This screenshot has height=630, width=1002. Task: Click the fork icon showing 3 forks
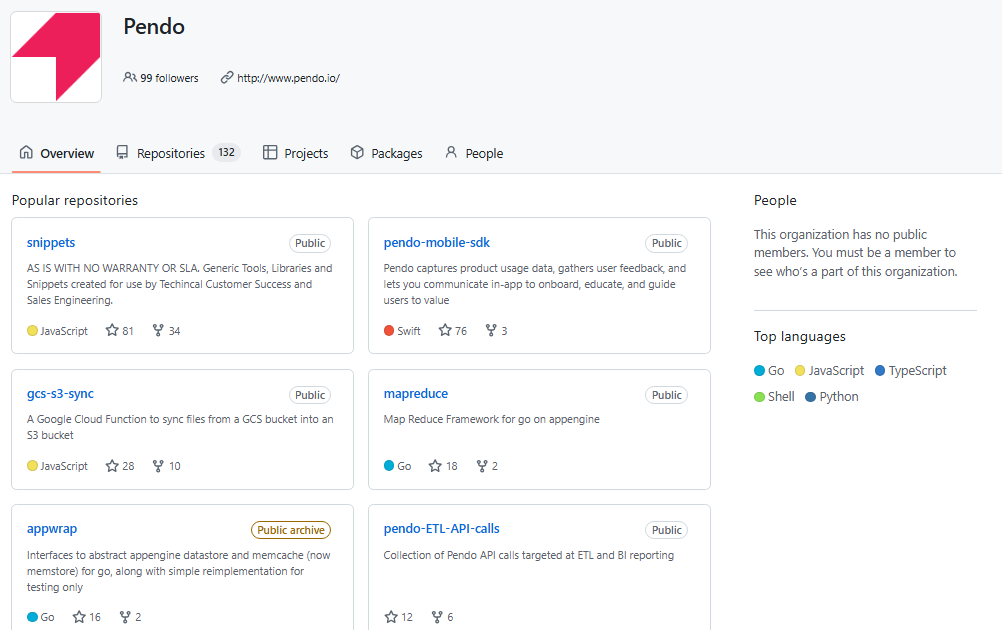pyautogui.click(x=491, y=330)
